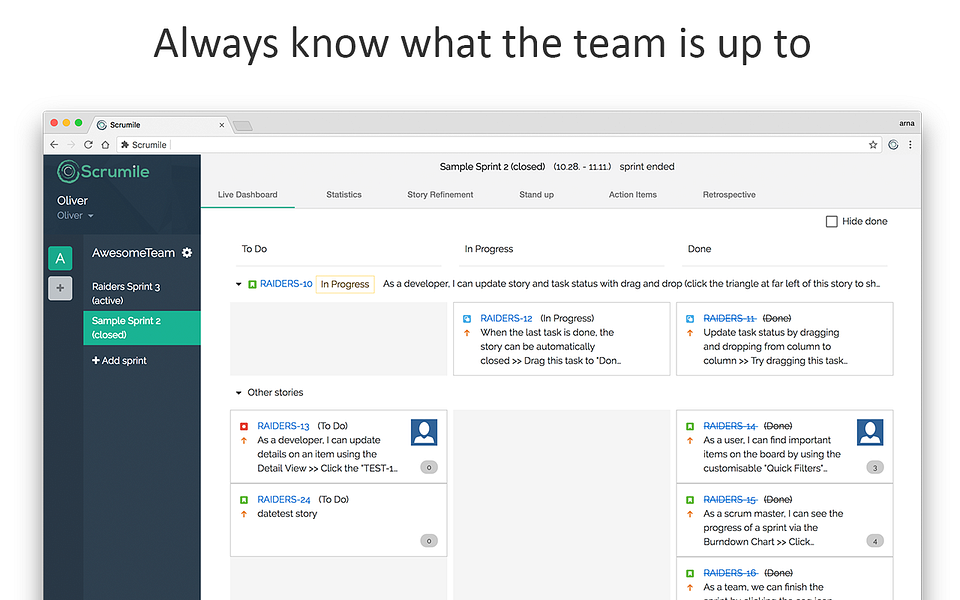This screenshot has width=960, height=600.
Task: Click the priority arrow on RAIDERS-12
Action: (467, 333)
